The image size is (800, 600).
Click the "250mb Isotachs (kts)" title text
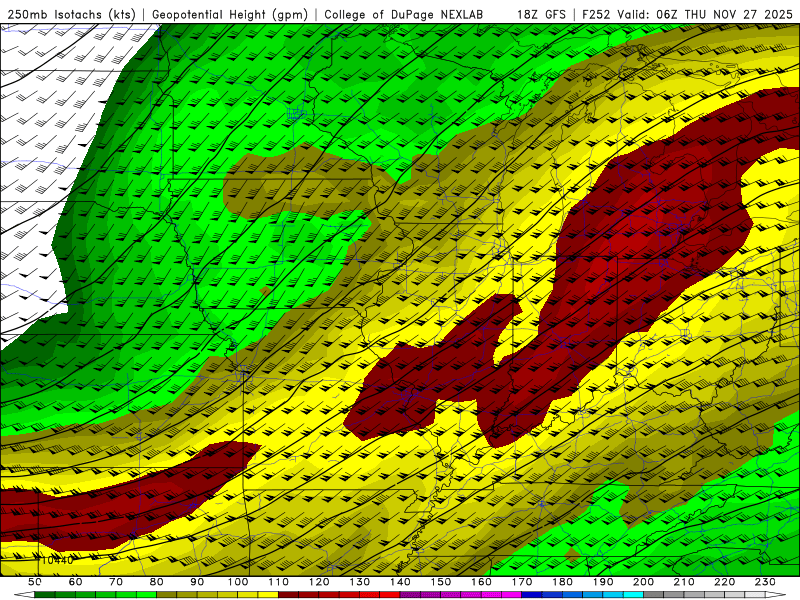tap(72, 14)
